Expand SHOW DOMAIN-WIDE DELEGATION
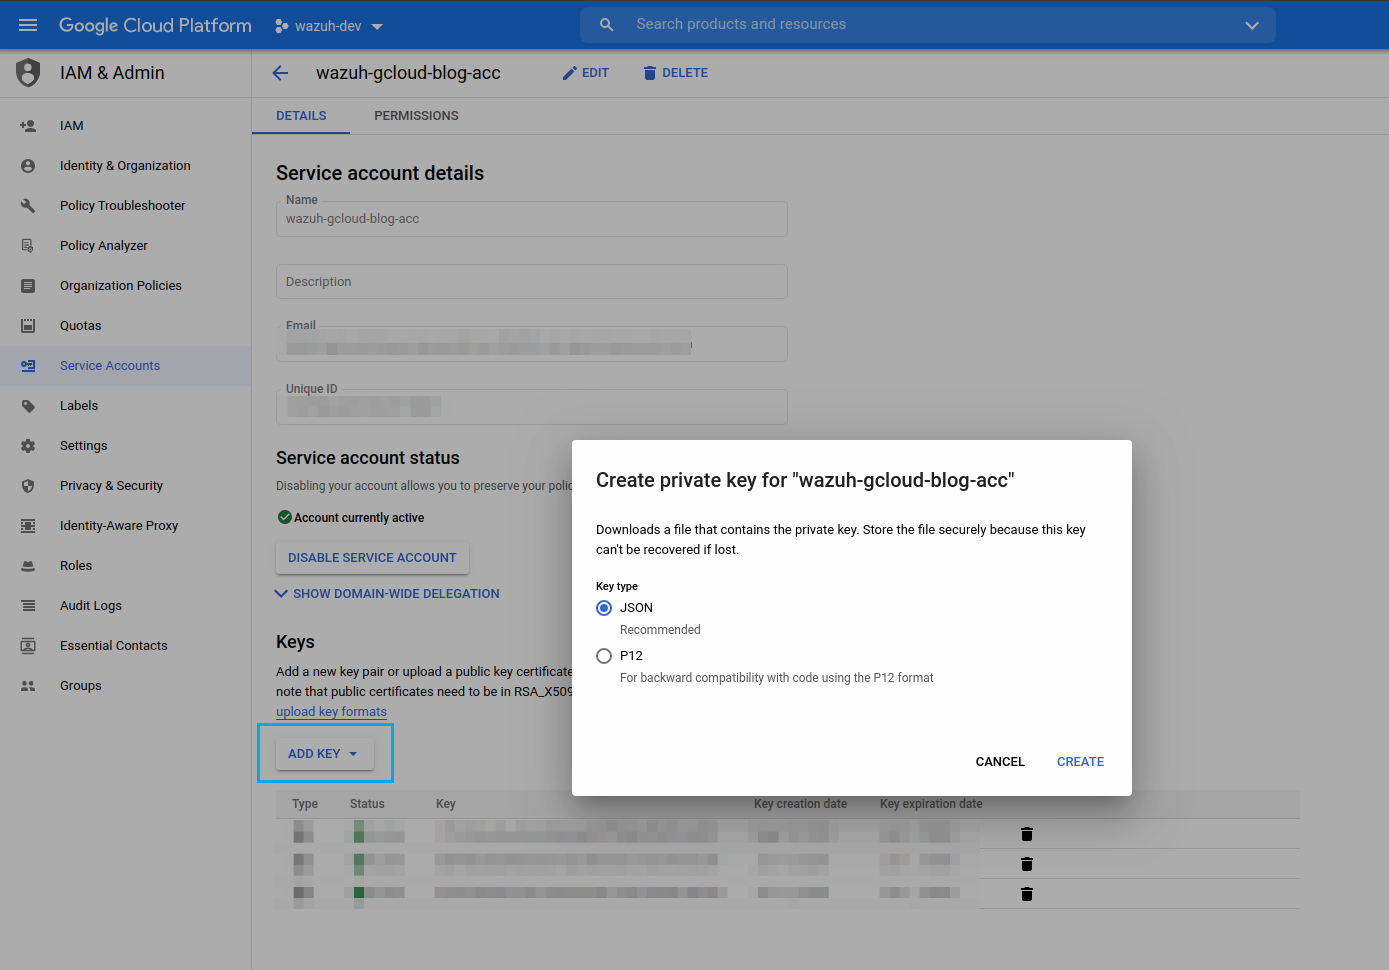1389x970 pixels. click(387, 594)
